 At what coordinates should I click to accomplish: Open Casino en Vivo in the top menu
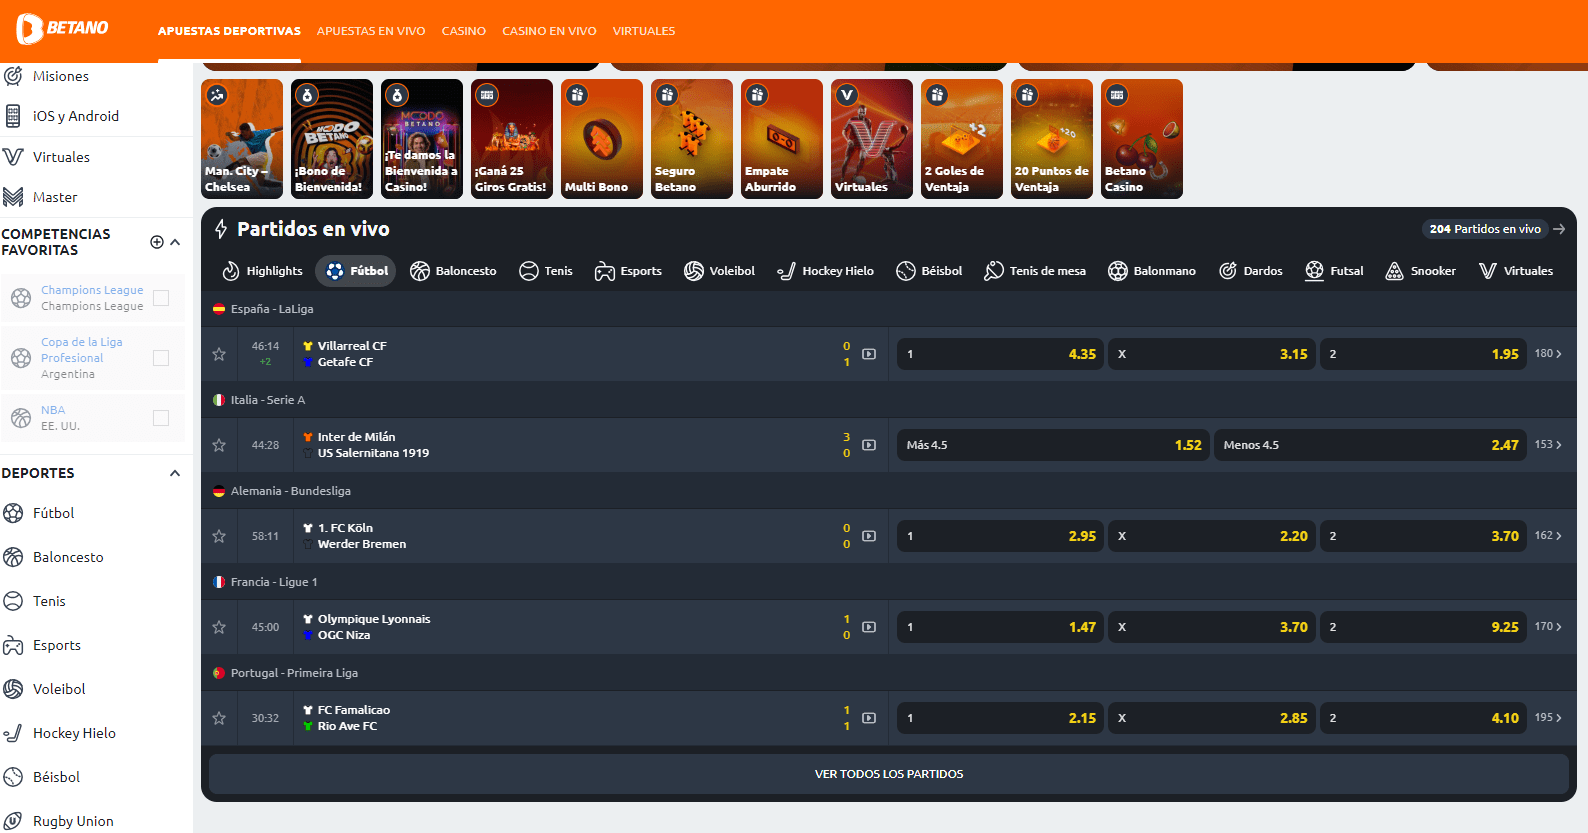[x=549, y=31]
